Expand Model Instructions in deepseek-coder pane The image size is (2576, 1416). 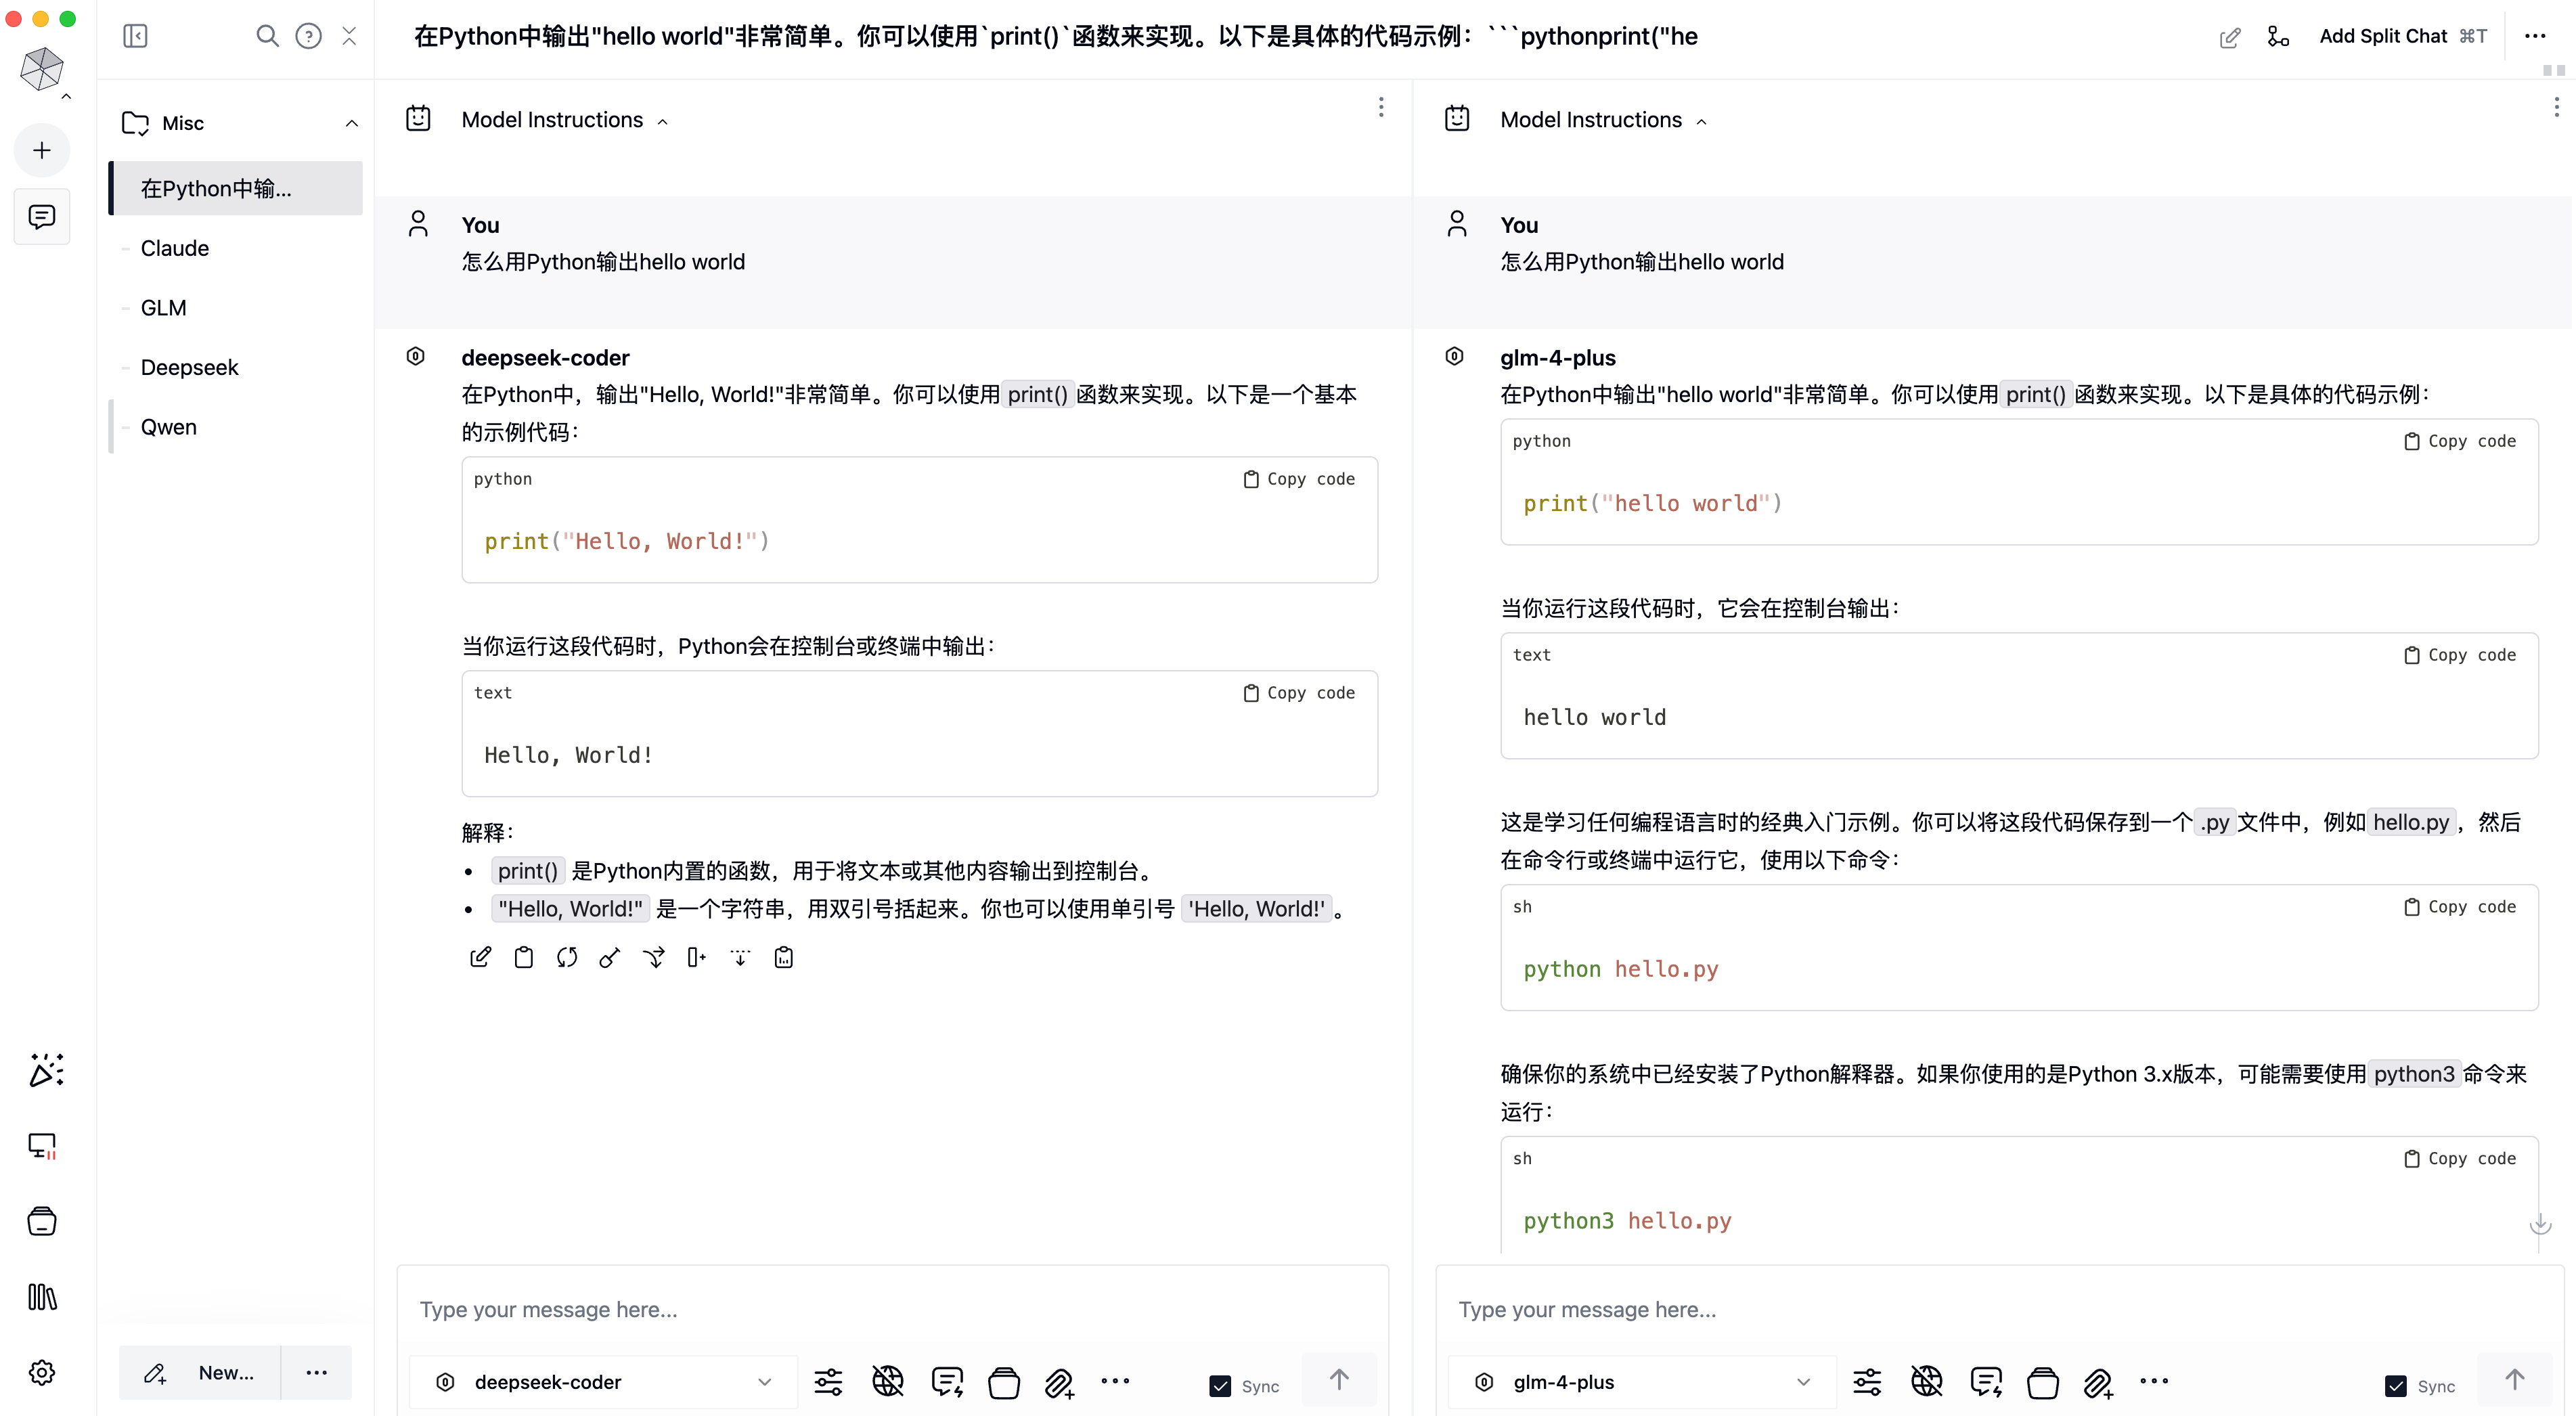click(565, 120)
